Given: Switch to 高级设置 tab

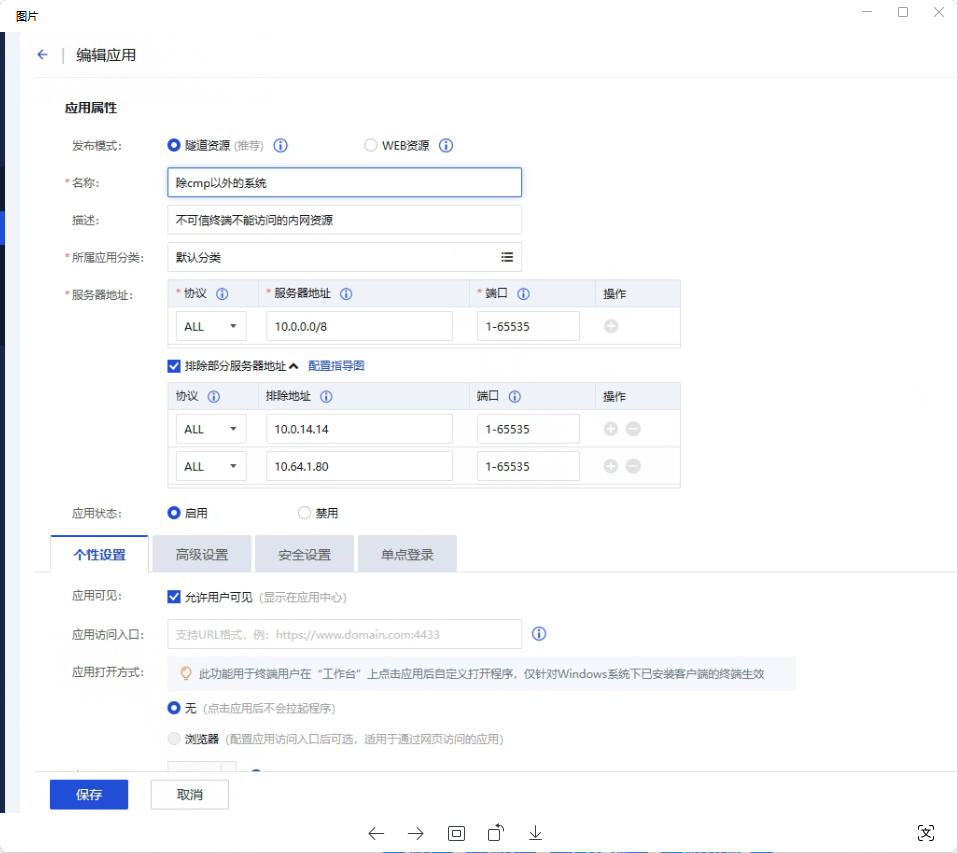Looking at the screenshot, I should click(x=201, y=554).
